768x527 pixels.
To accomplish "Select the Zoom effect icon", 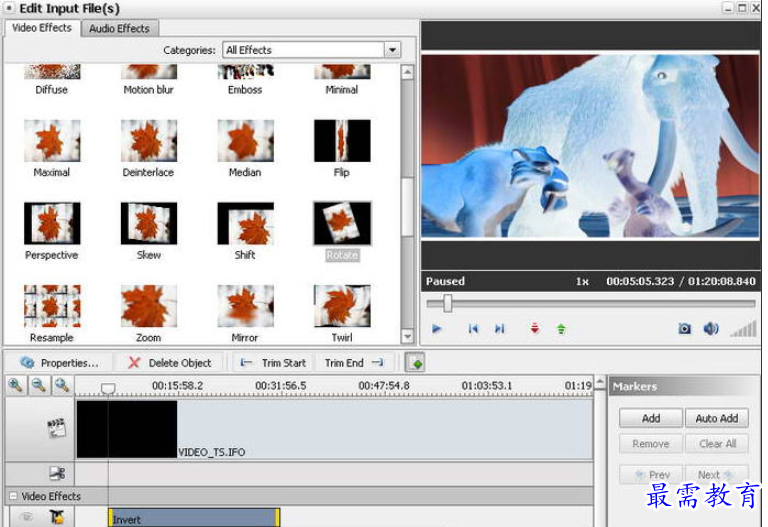I will coord(148,306).
